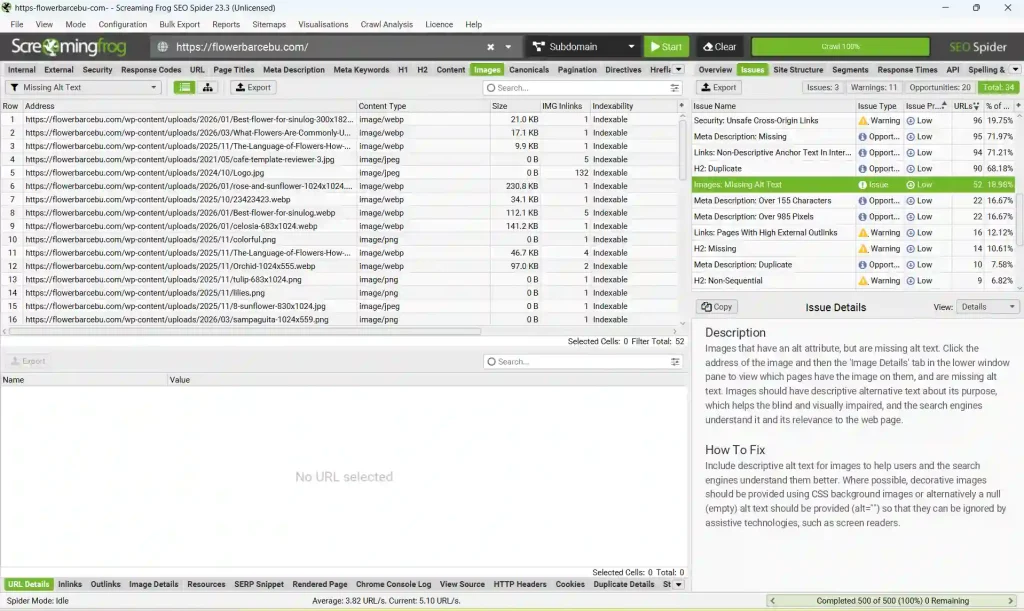The height and width of the screenshot is (611, 1024).
Task: Open the Subdomain crawl scope dropdown
Action: [x=583, y=47]
